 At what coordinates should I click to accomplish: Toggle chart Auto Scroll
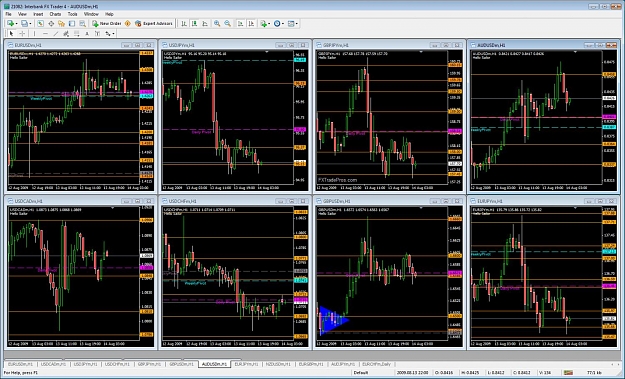(x=240, y=24)
